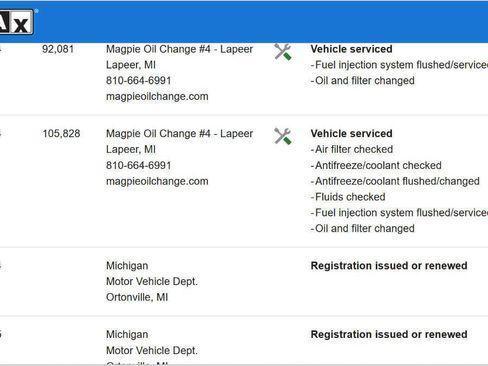The height and width of the screenshot is (366, 488).
Task: Click 'Ortonville, MI' in first Michigan record
Action: click(x=137, y=297)
